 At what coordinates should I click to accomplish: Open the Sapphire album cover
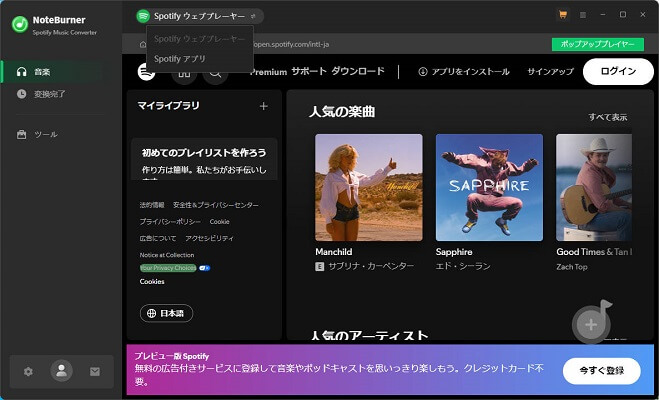489,187
